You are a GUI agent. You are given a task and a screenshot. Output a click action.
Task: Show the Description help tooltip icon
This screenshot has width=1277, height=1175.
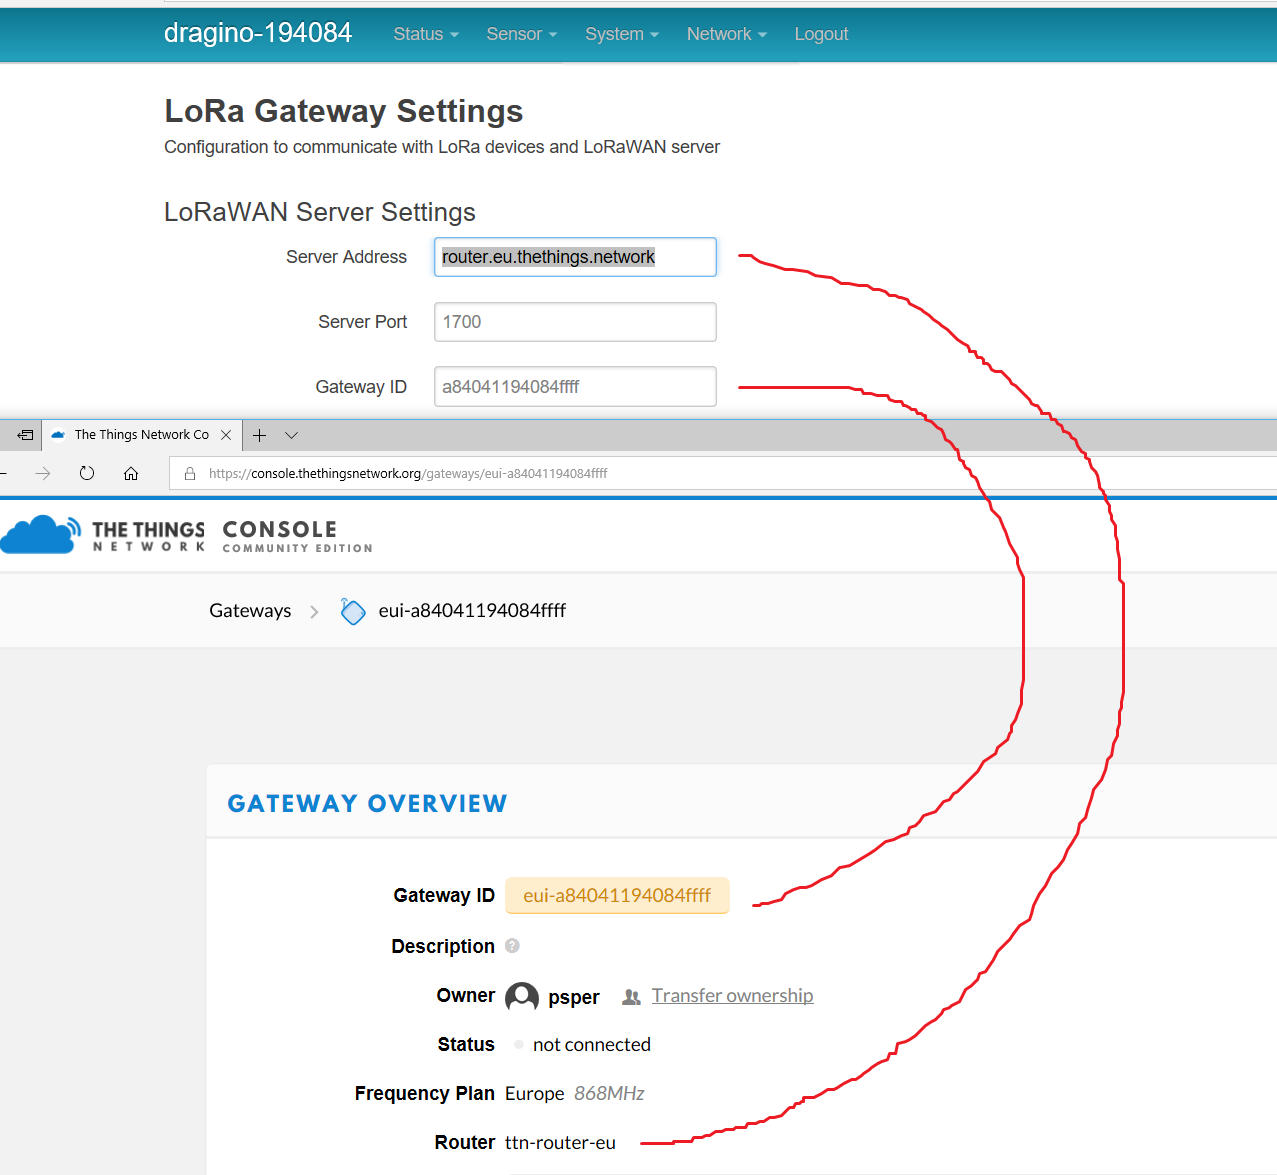click(512, 946)
